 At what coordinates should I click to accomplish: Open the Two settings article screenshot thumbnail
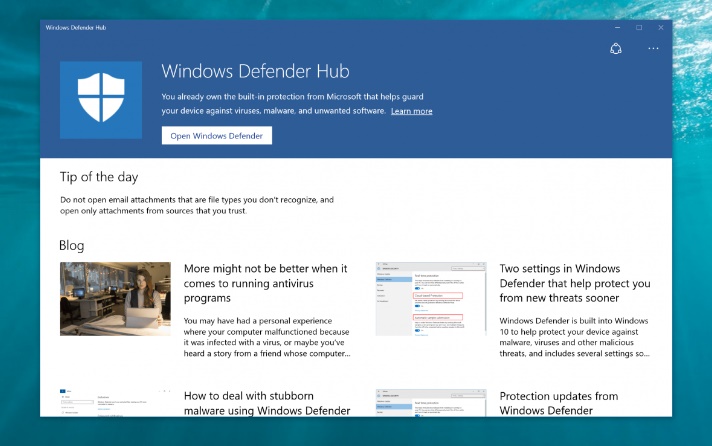coord(430,298)
